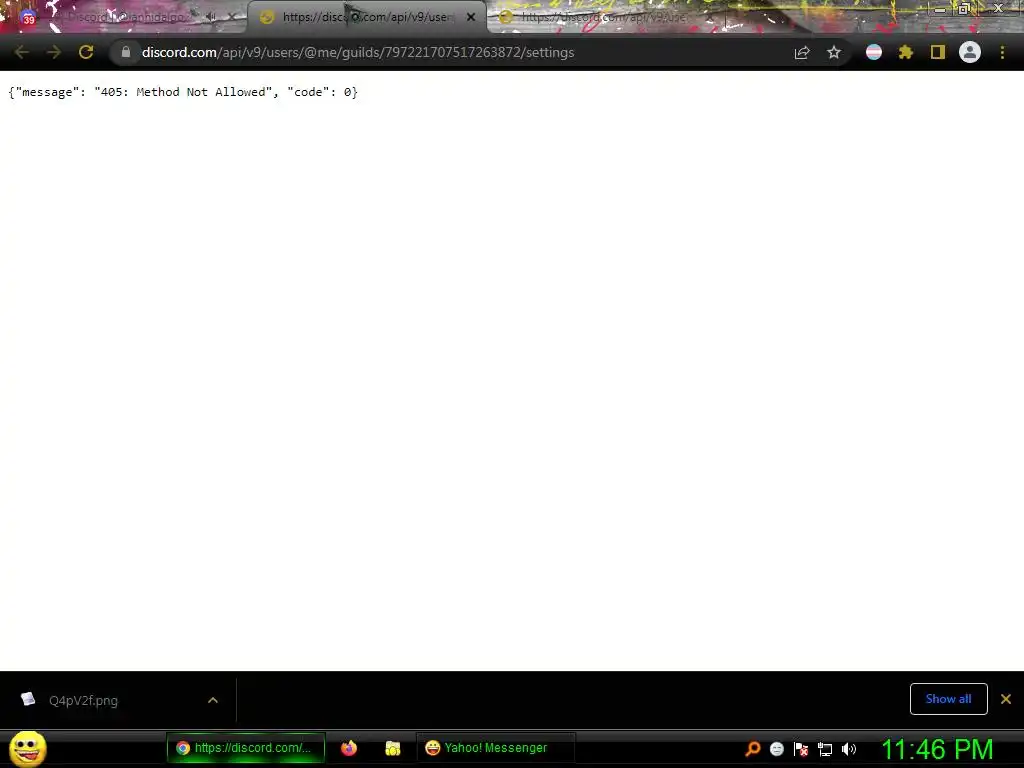The height and width of the screenshot is (768, 1024).
Task: Close the downloads bar
Action: (1006, 699)
